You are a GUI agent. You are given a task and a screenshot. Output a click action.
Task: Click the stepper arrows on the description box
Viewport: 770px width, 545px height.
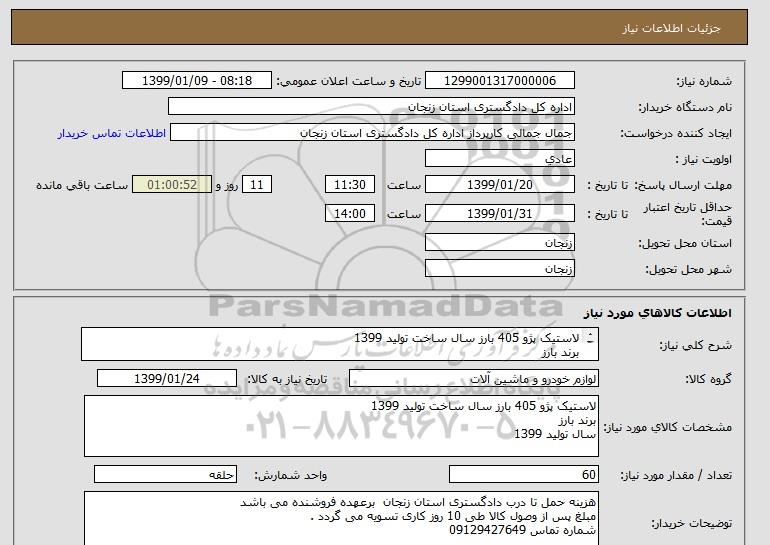tap(590, 338)
